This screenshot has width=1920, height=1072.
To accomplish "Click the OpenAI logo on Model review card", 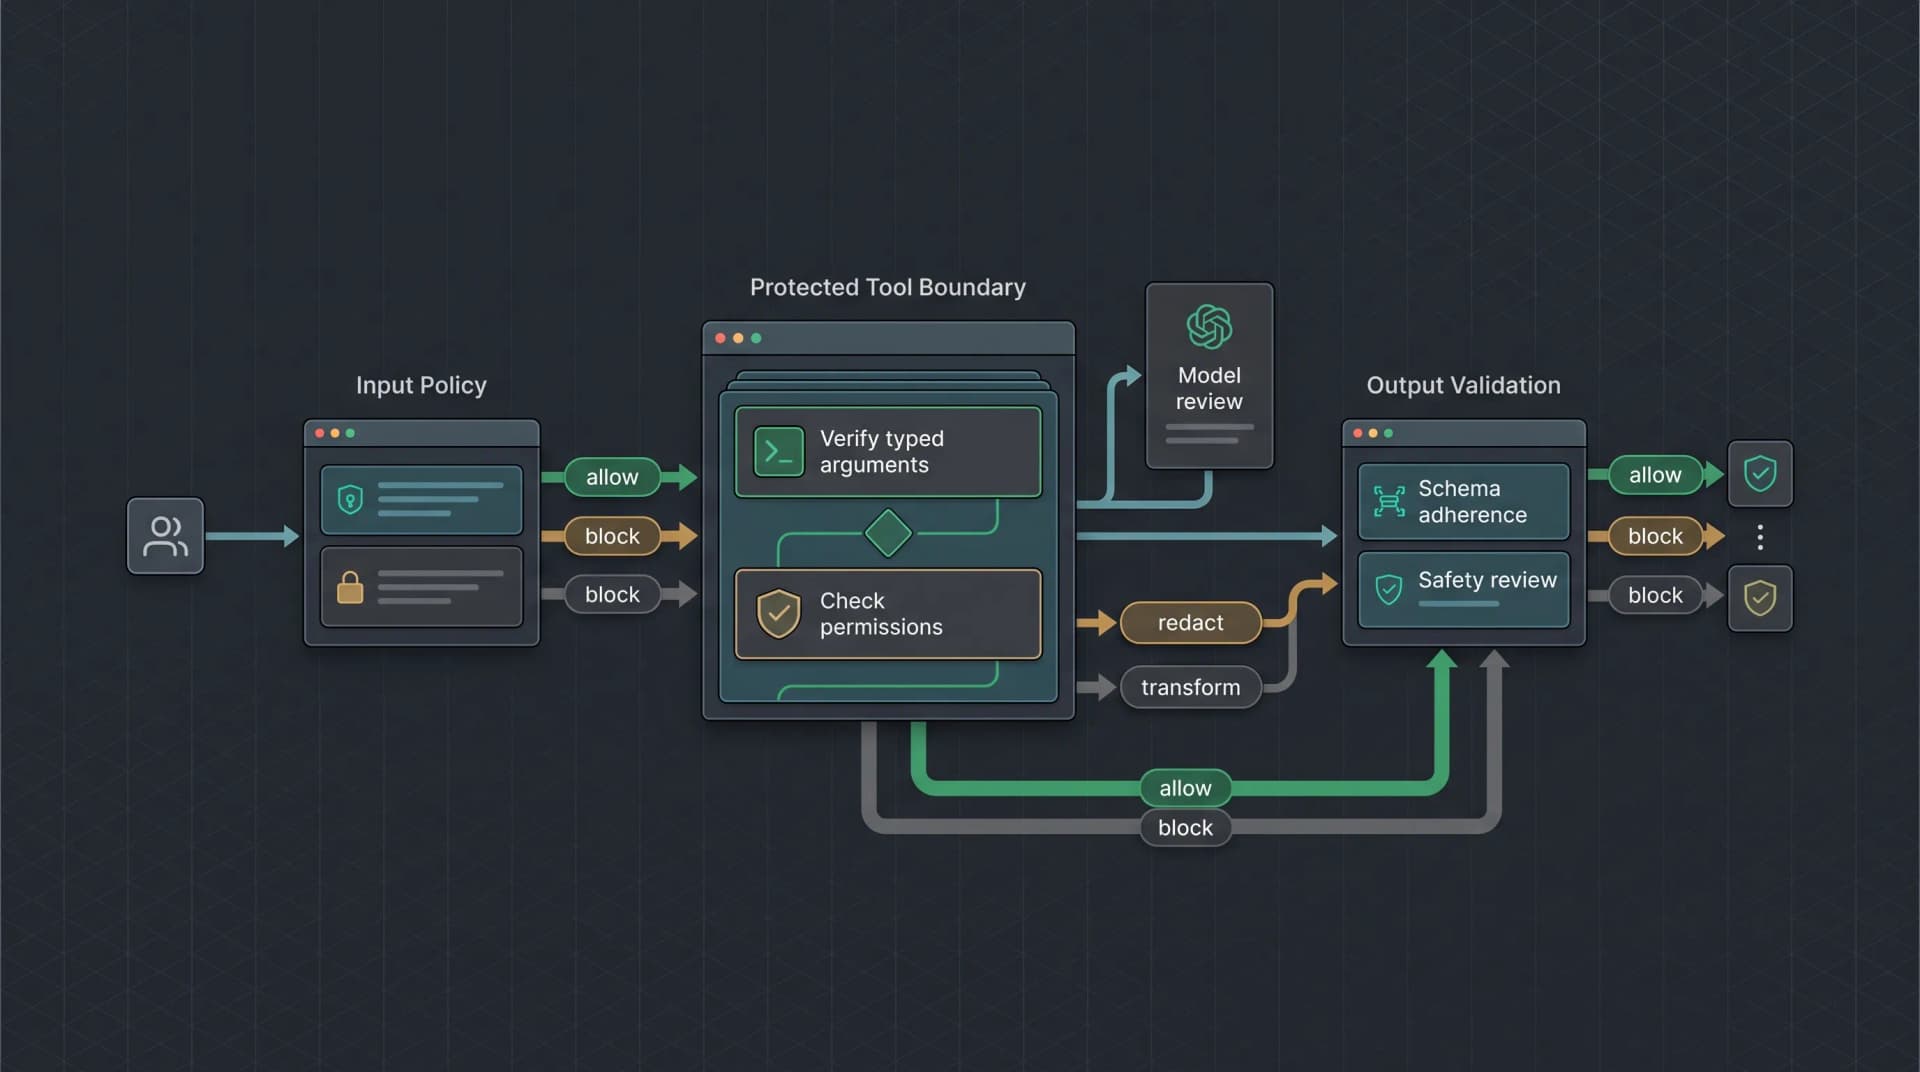I will coord(1209,327).
